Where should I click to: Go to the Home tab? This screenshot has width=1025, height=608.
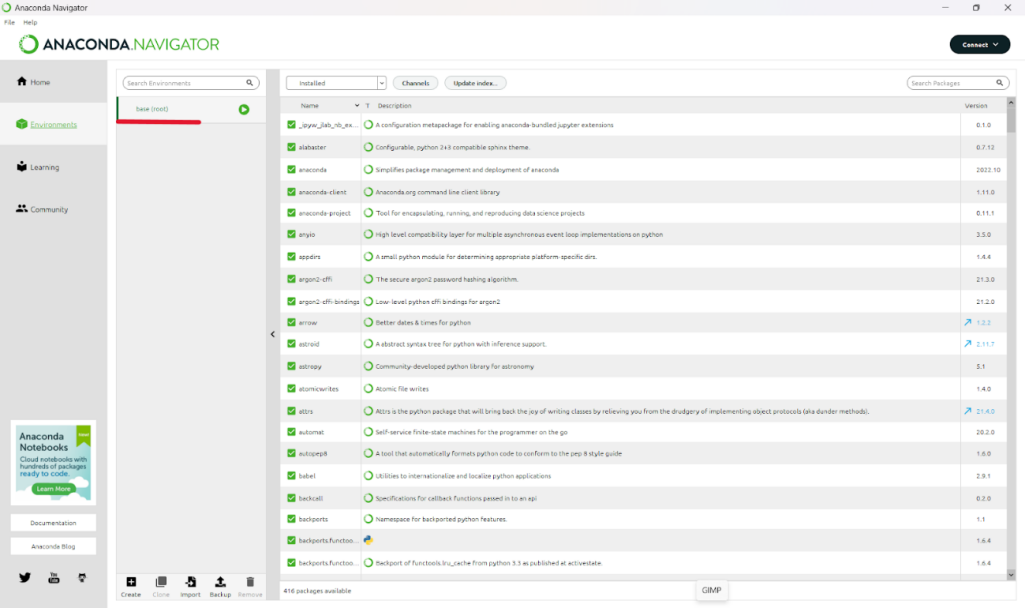(x=54, y=82)
